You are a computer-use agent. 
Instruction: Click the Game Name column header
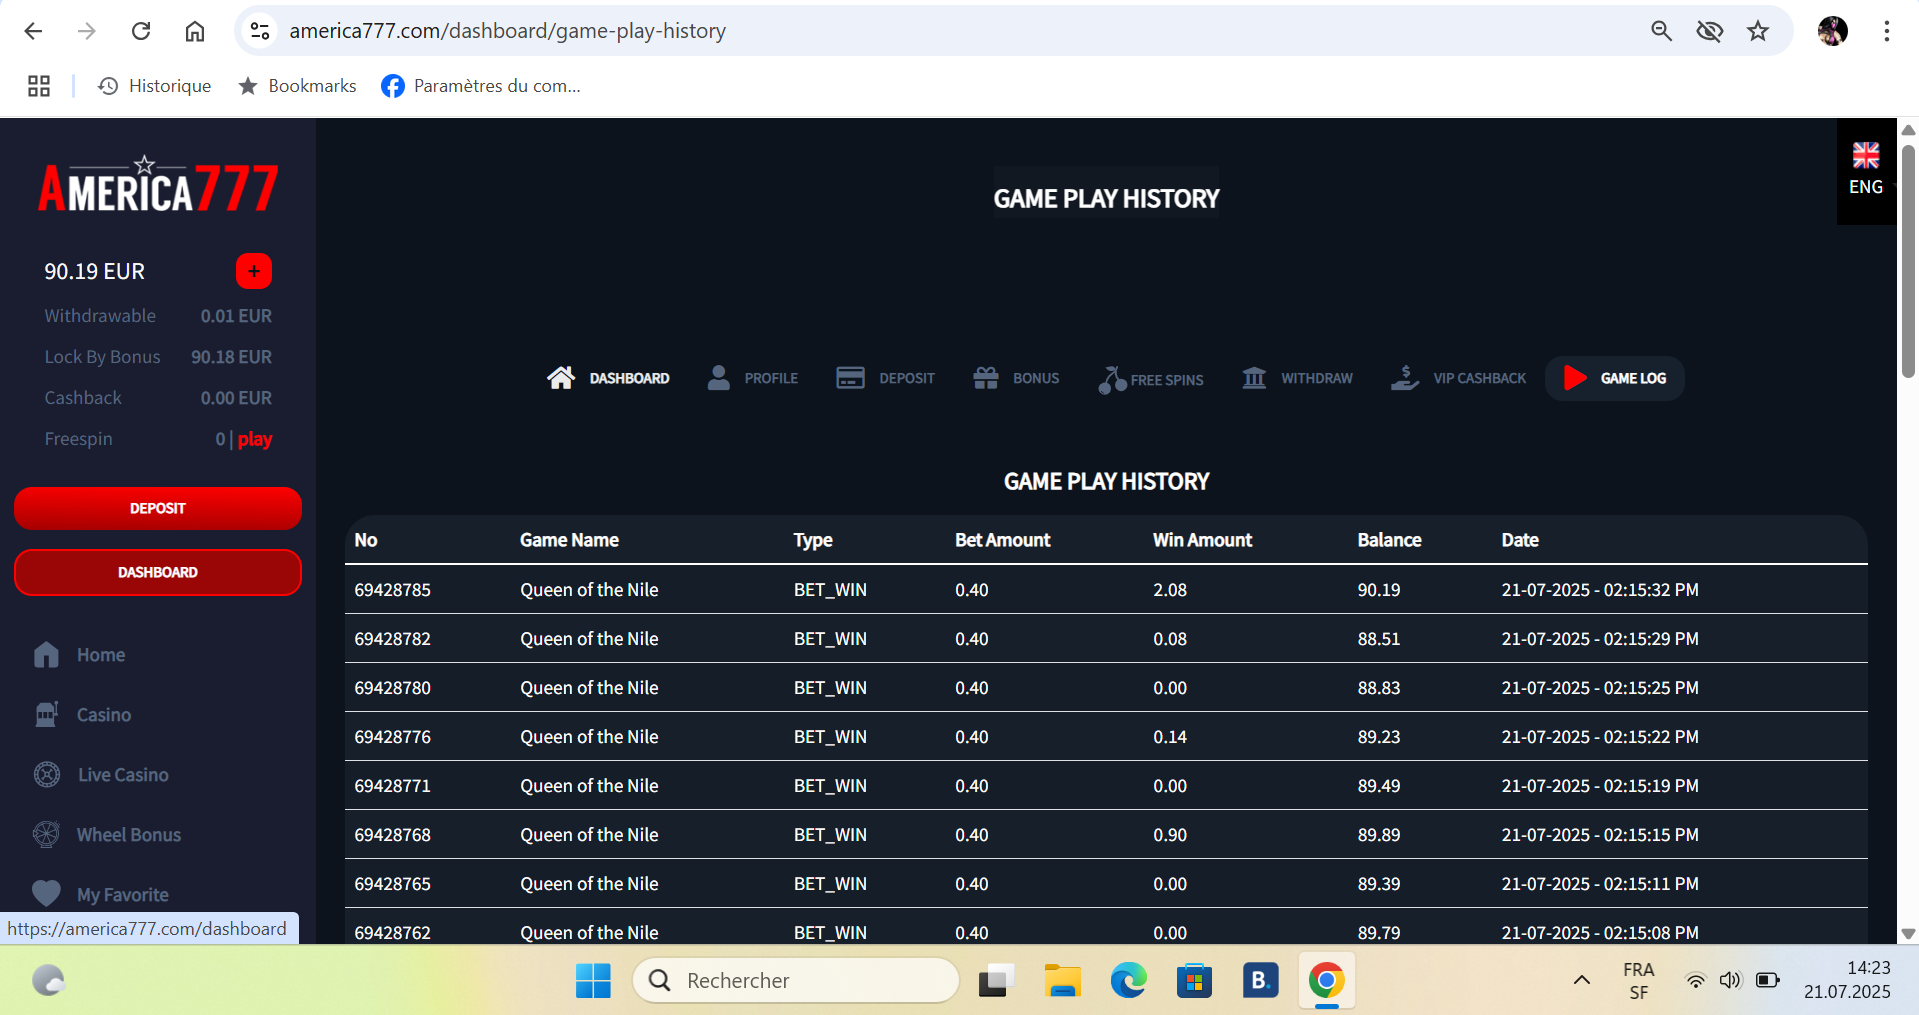coord(569,540)
